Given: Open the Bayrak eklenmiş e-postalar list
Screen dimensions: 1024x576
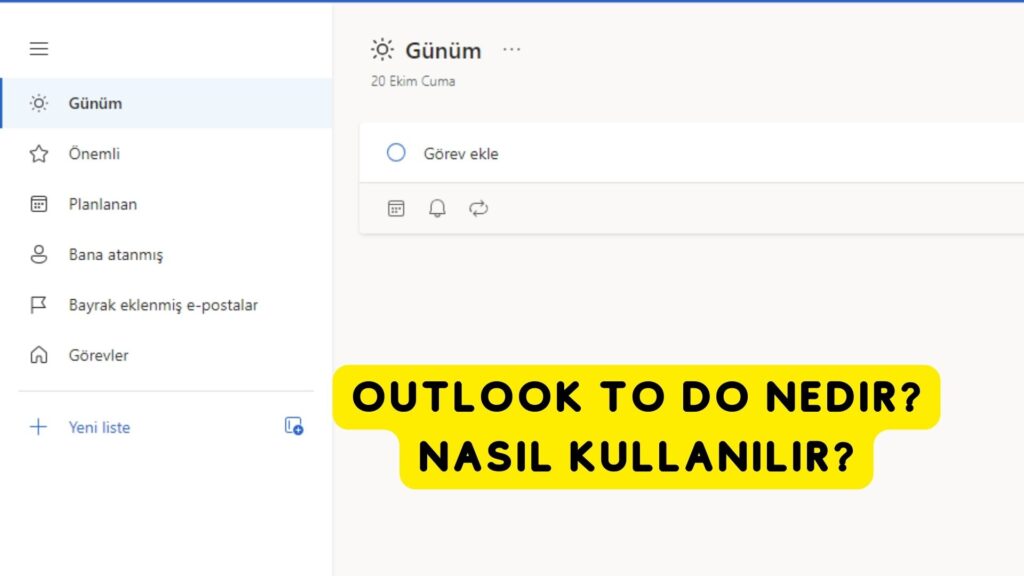Looking at the screenshot, I should 162,304.
